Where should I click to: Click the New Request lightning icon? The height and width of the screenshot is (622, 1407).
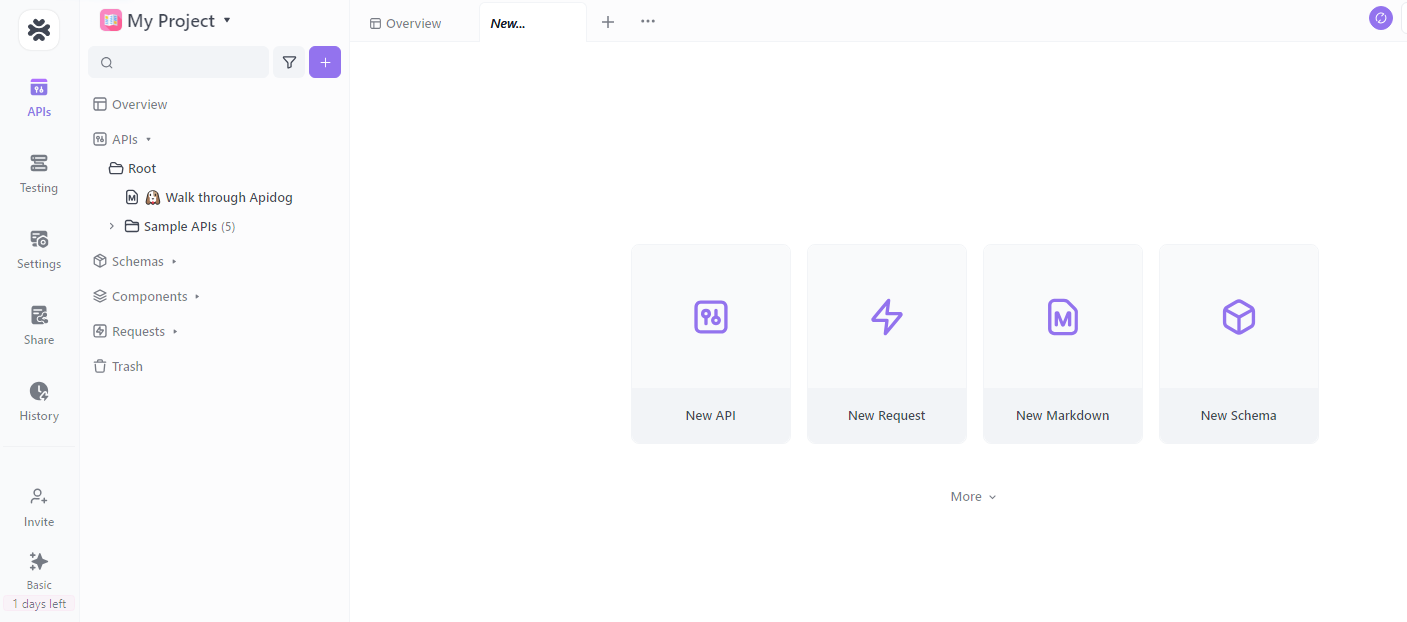click(887, 317)
